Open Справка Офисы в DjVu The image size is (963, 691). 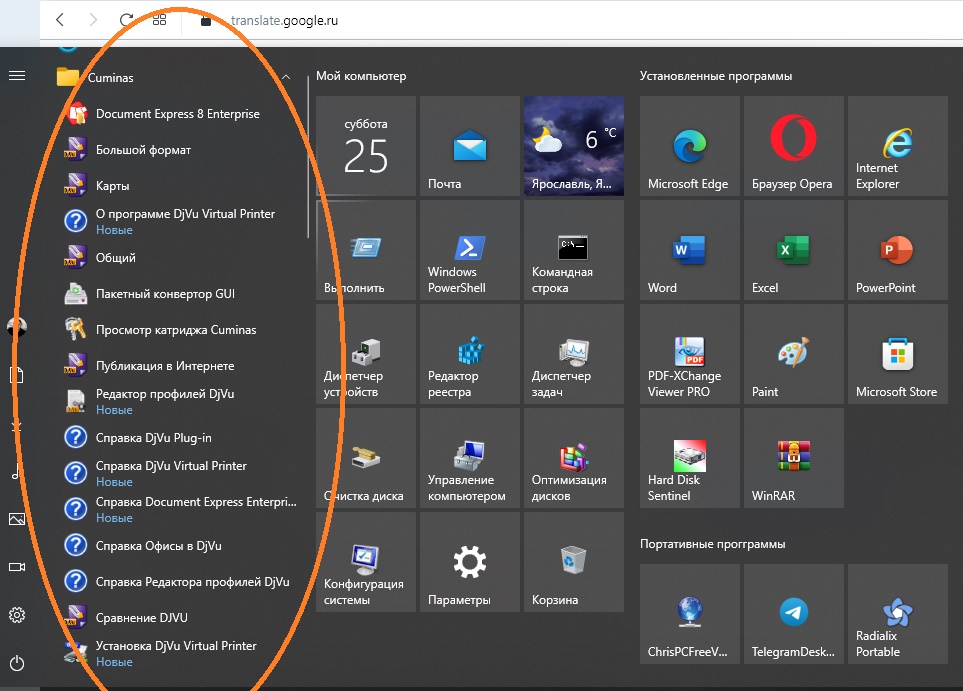coord(178,545)
